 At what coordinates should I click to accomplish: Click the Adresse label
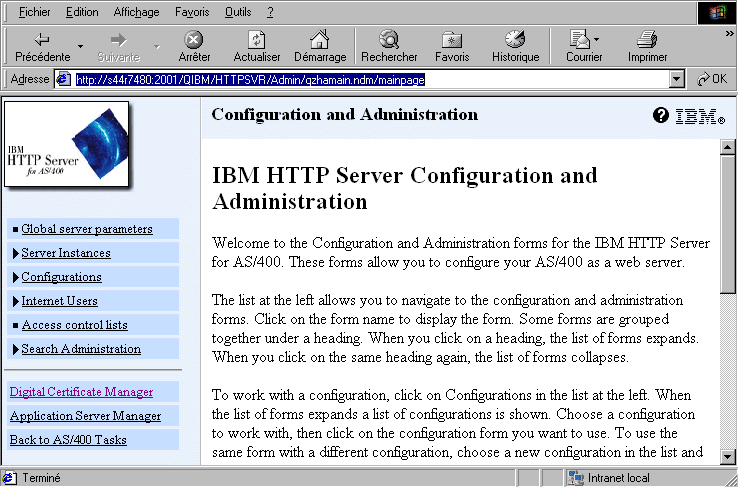[30, 80]
